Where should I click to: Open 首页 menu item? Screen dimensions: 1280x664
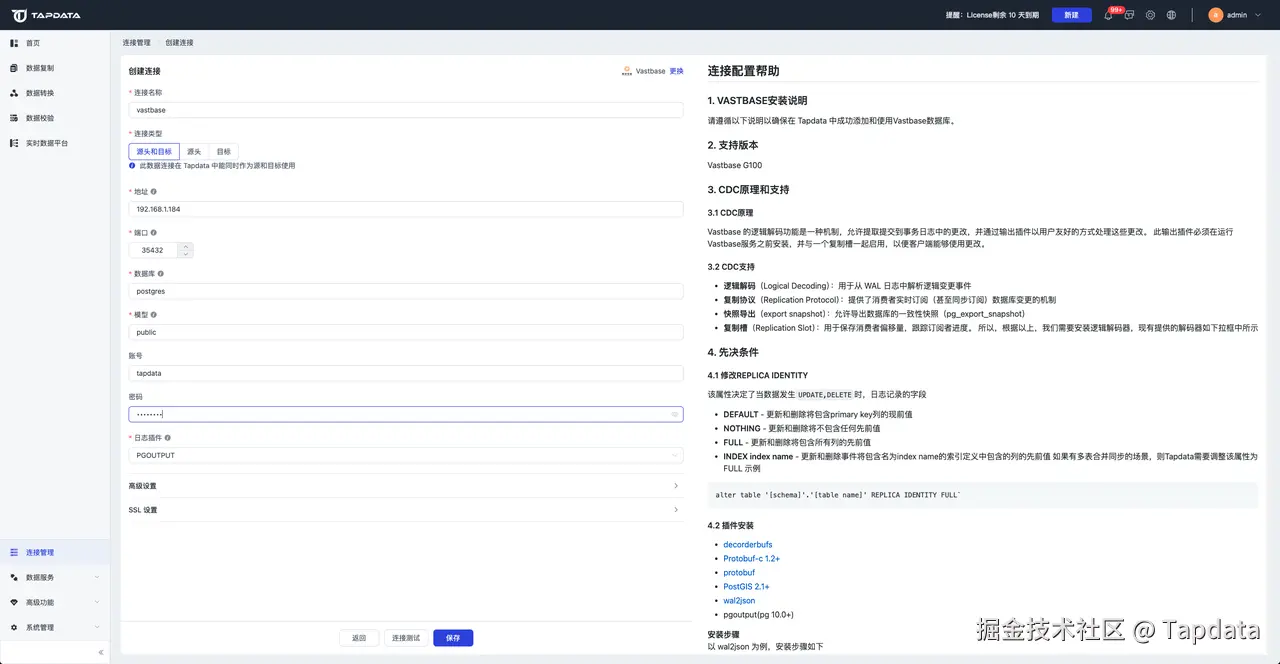[55, 43]
